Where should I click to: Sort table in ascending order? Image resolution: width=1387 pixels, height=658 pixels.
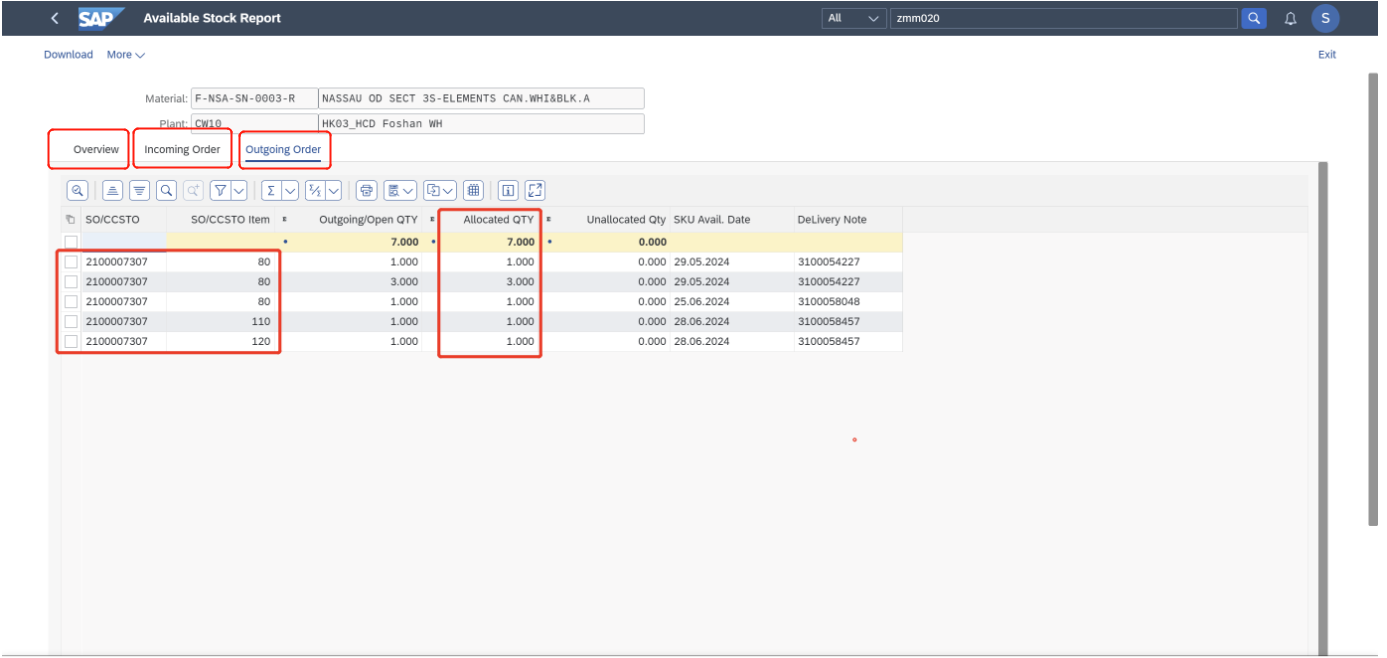(113, 190)
